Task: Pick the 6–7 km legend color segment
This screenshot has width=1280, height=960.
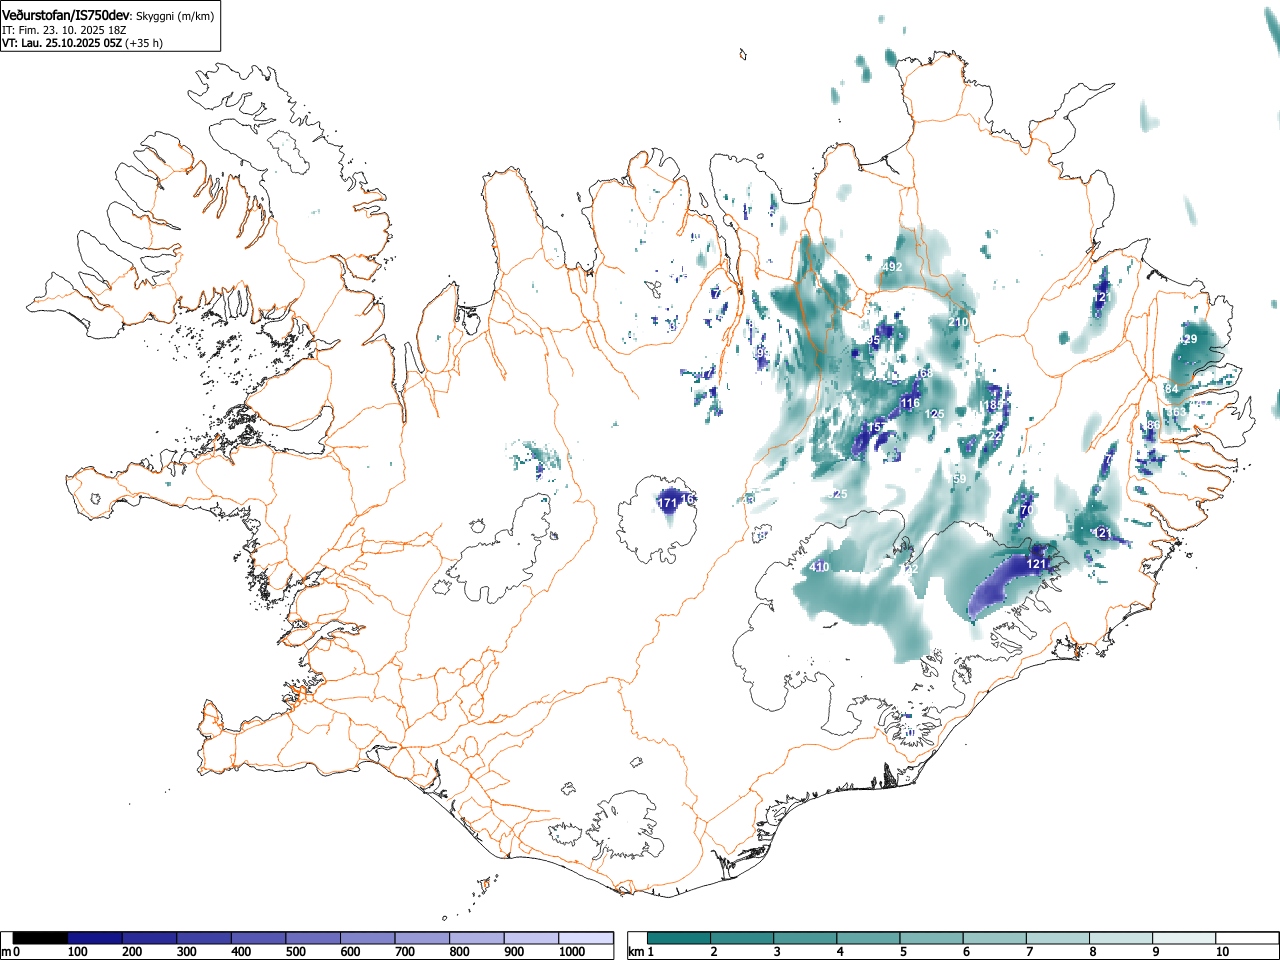Action: 994,938
